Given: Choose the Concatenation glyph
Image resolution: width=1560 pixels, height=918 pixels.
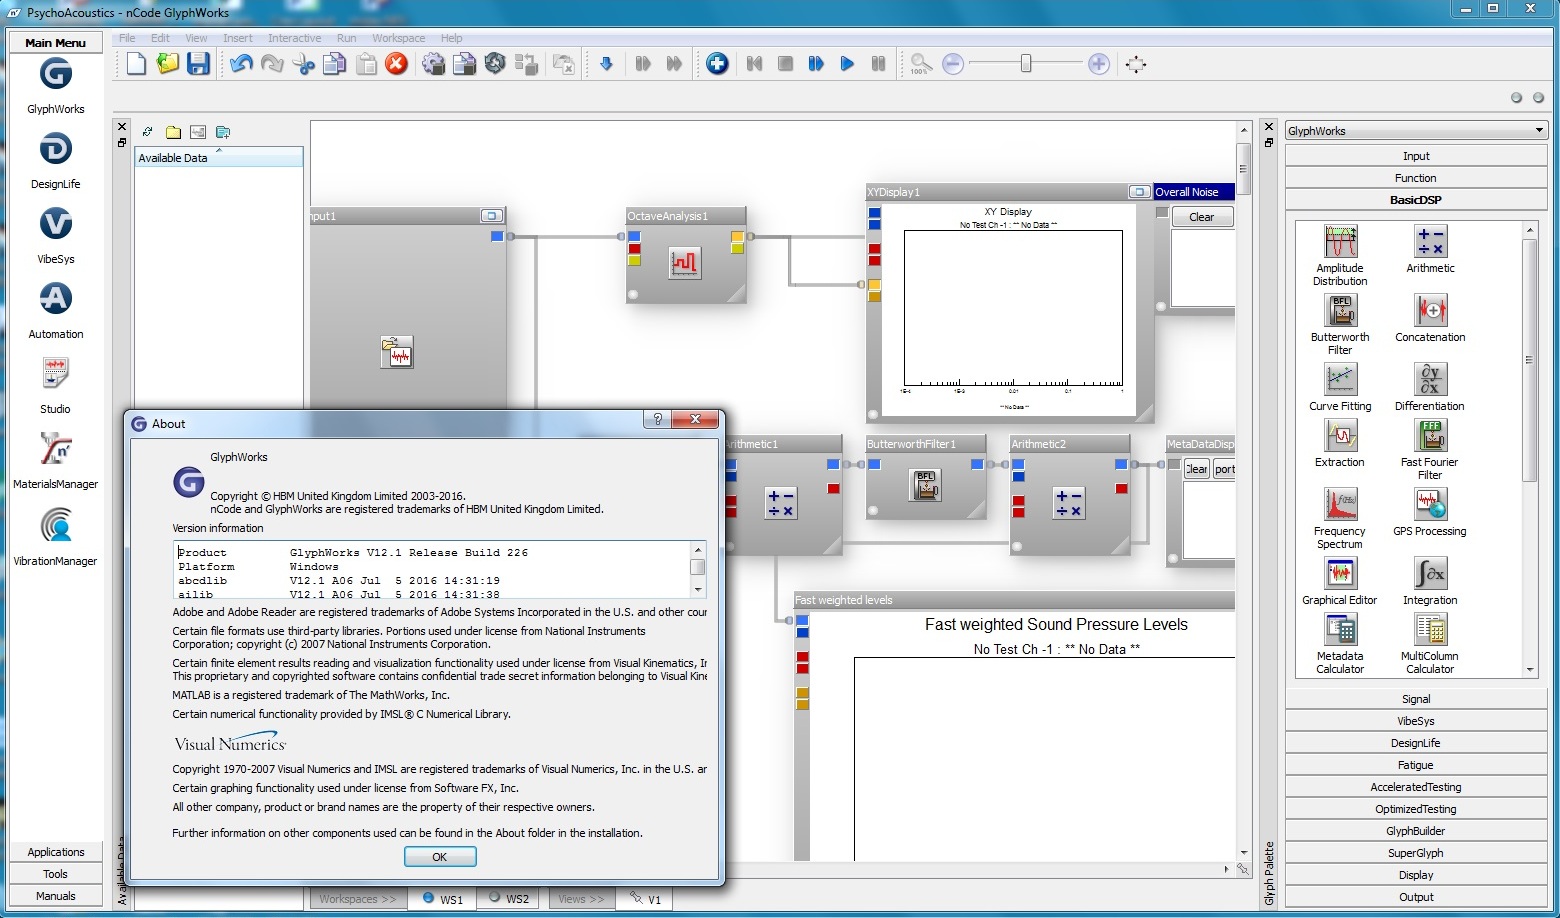Looking at the screenshot, I should pyautogui.click(x=1430, y=319).
